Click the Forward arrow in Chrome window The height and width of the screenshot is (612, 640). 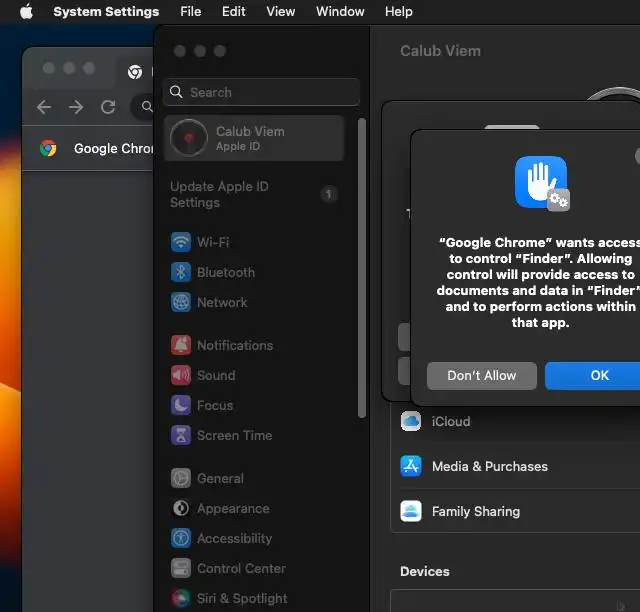(x=76, y=107)
